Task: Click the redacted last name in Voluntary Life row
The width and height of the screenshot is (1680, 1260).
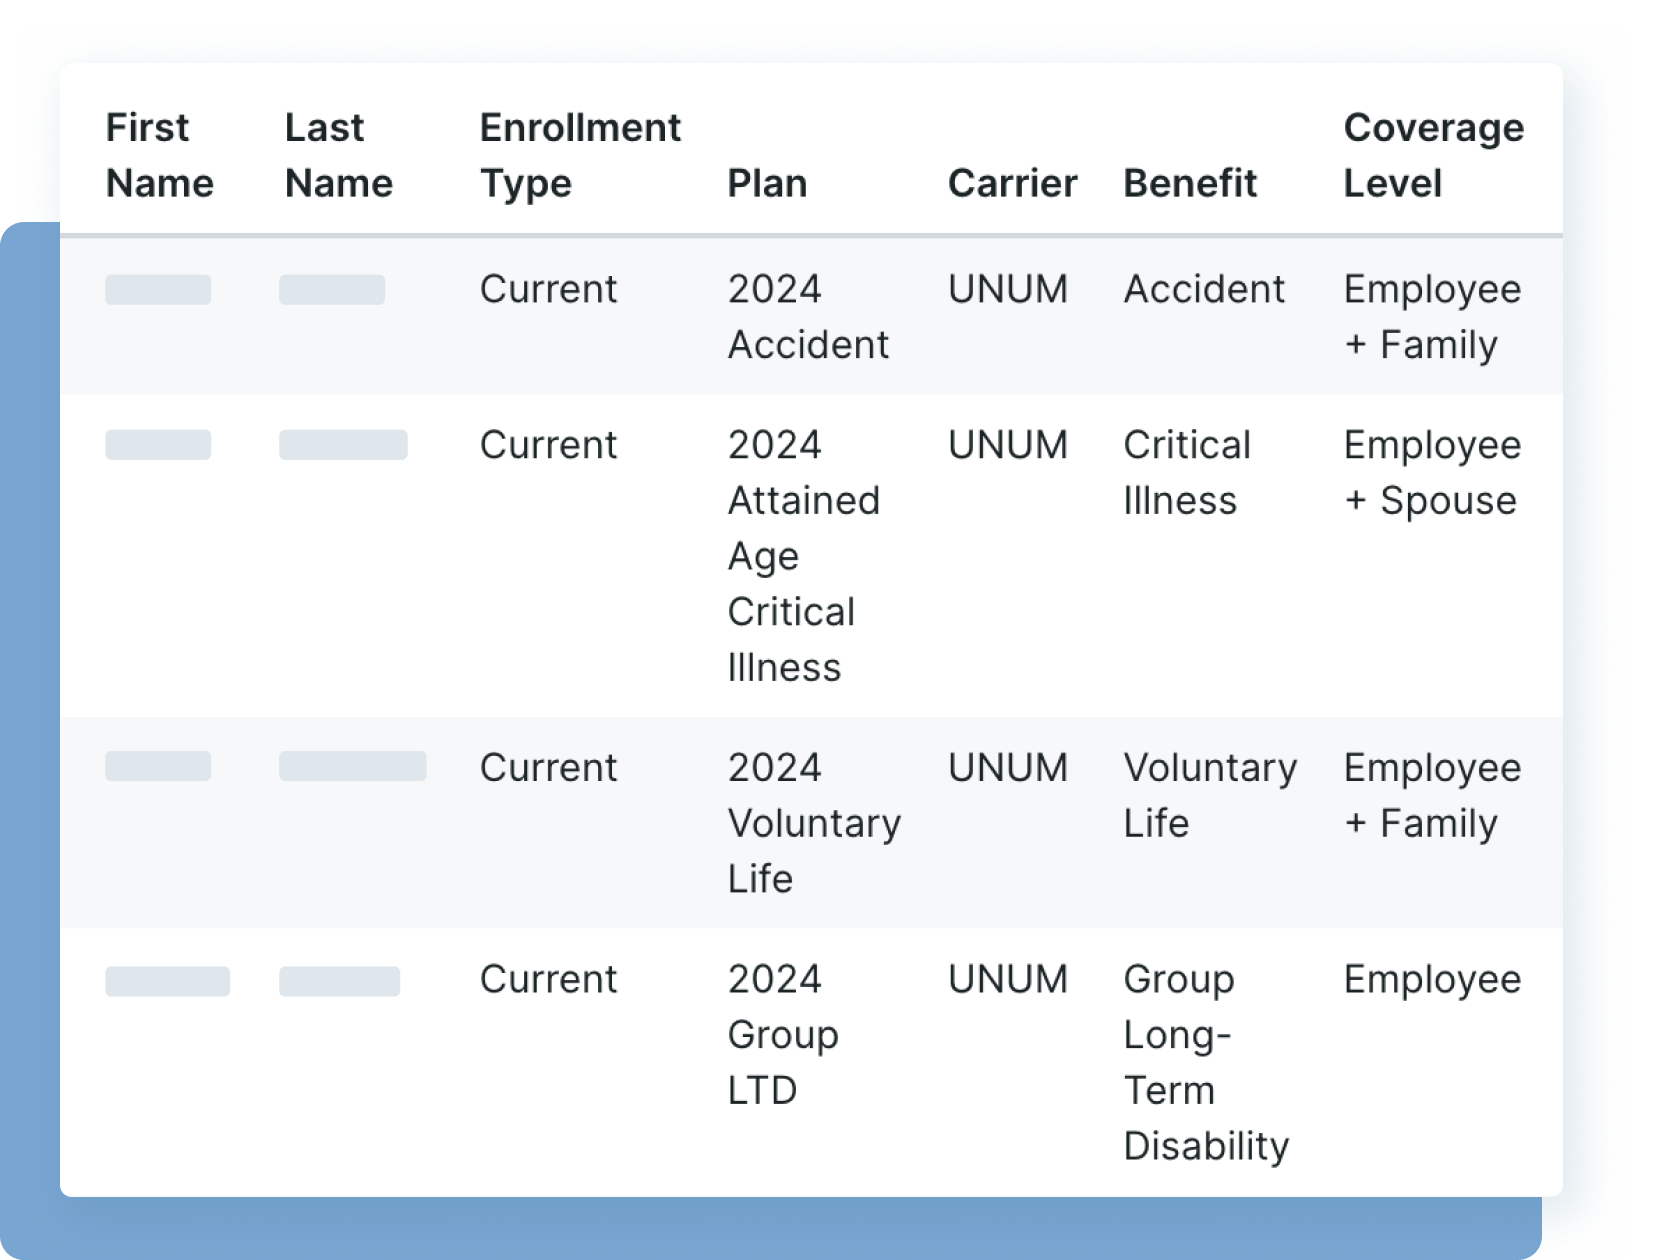Action: (x=352, y=767)
